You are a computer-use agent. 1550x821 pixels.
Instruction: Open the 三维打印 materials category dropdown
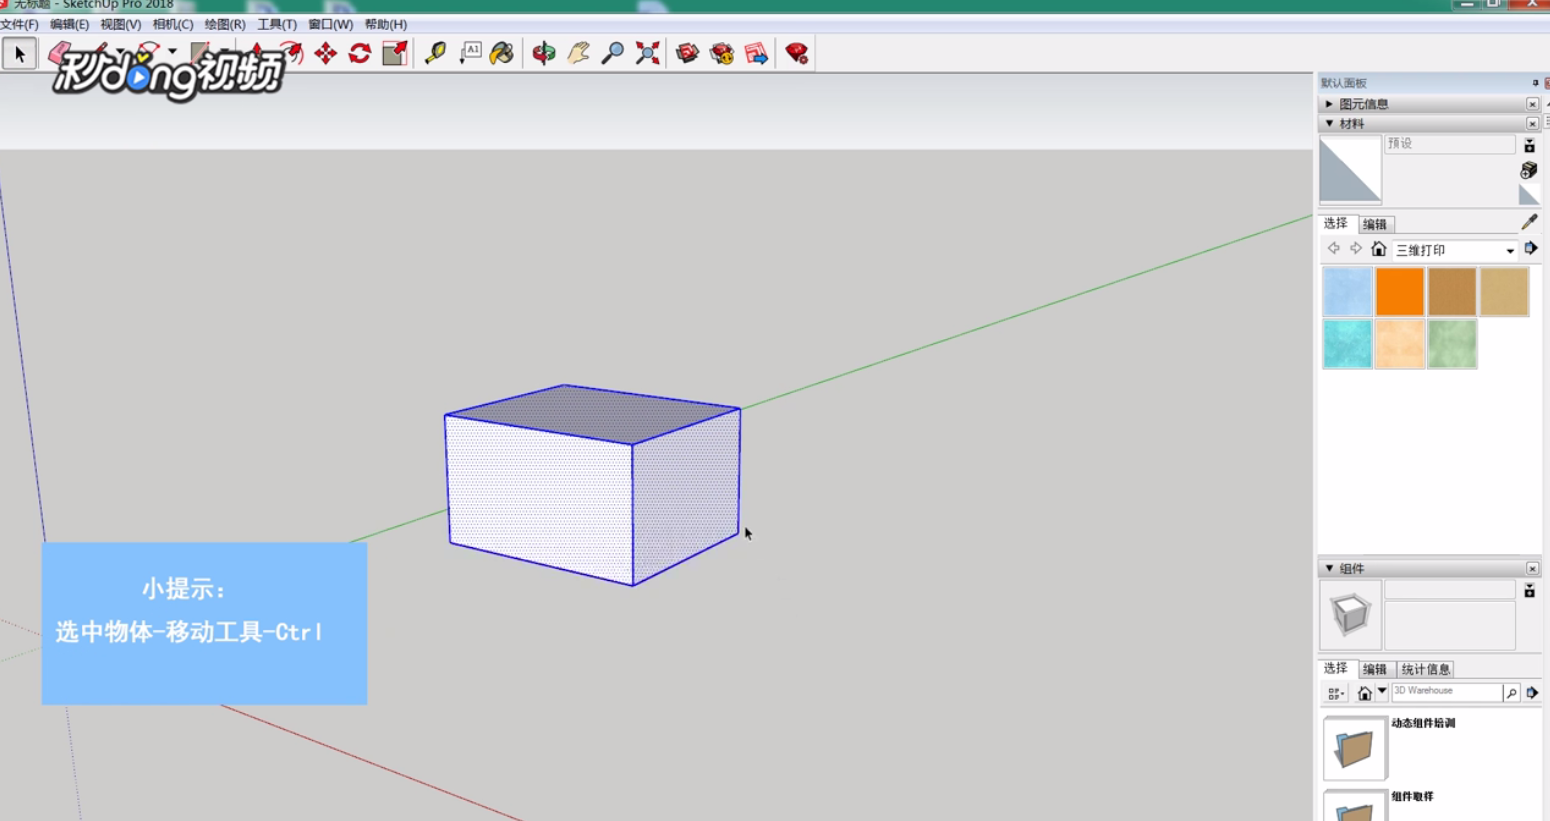click(1510, 250)
